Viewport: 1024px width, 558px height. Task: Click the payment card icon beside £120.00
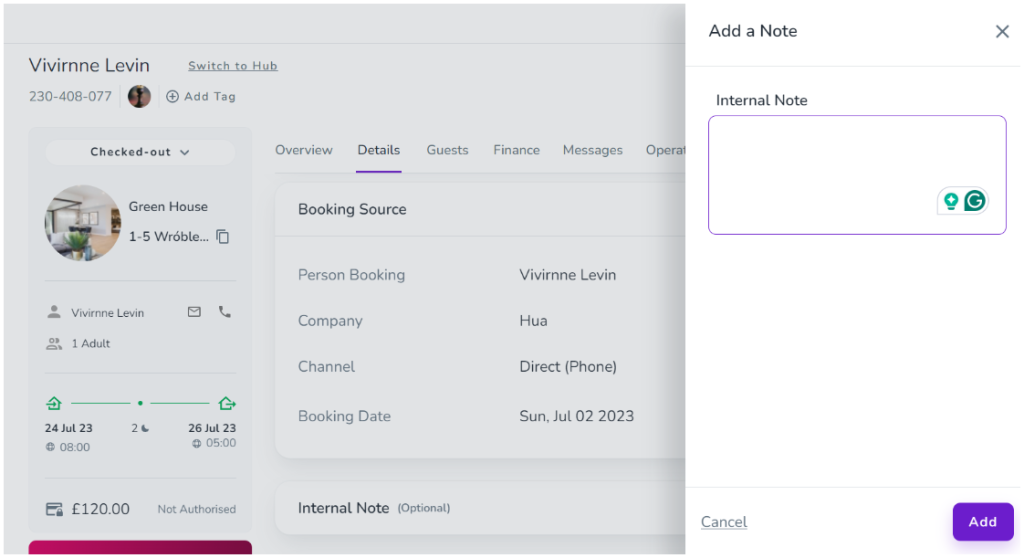[x=55, y=509]
